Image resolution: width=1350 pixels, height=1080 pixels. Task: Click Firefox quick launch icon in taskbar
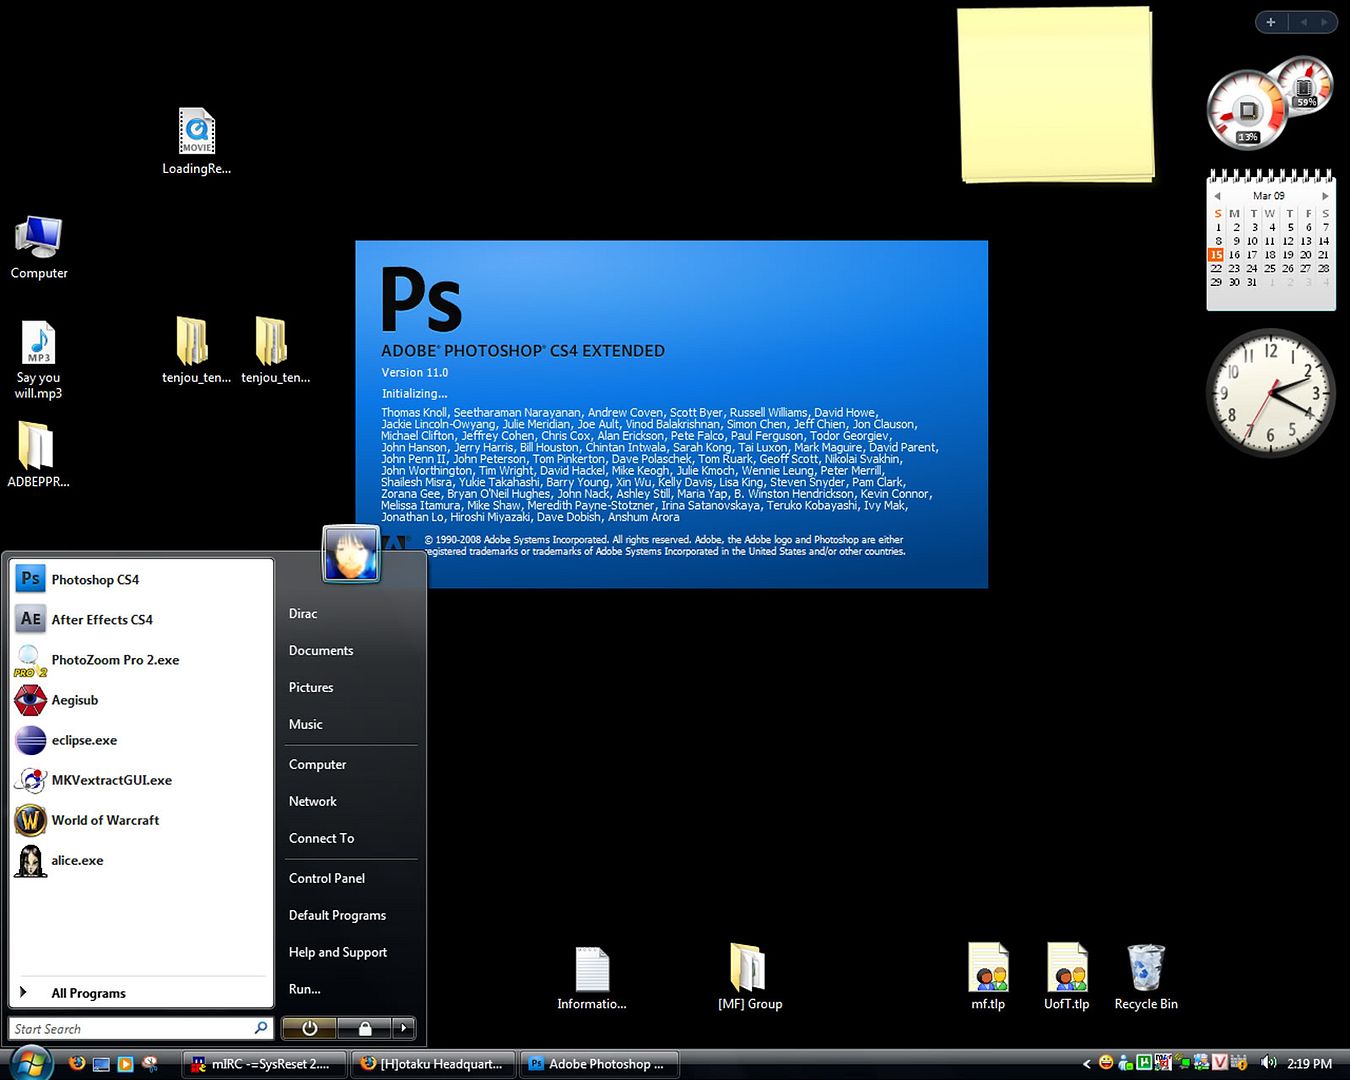(77, 1063)
